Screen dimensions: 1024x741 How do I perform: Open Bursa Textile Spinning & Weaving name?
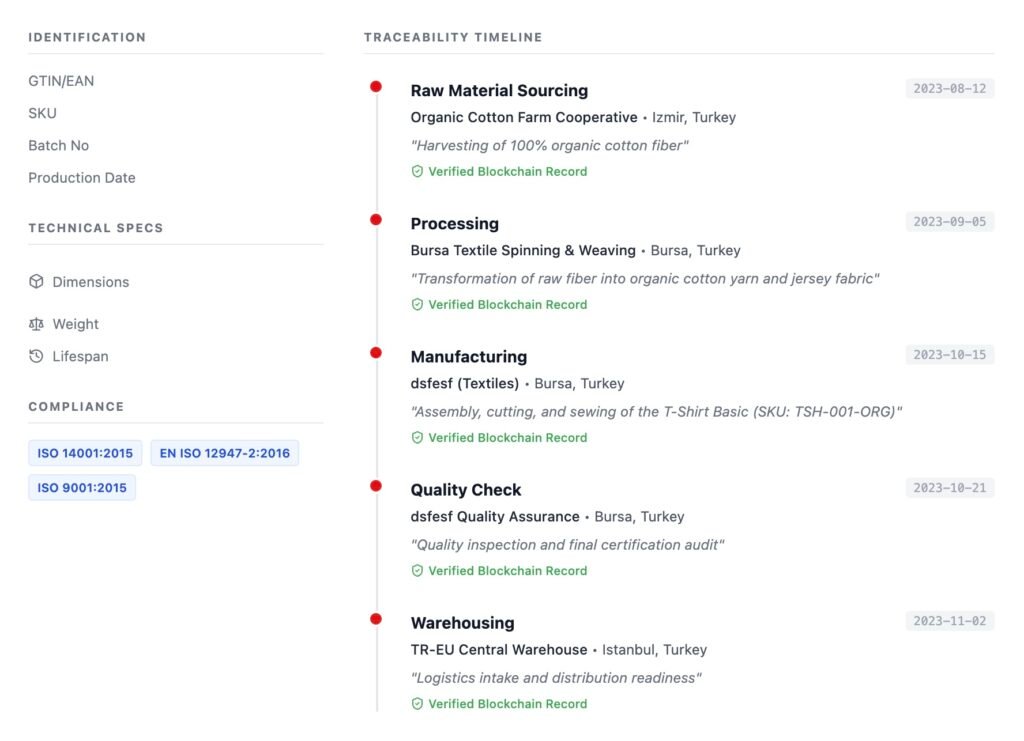523,250
